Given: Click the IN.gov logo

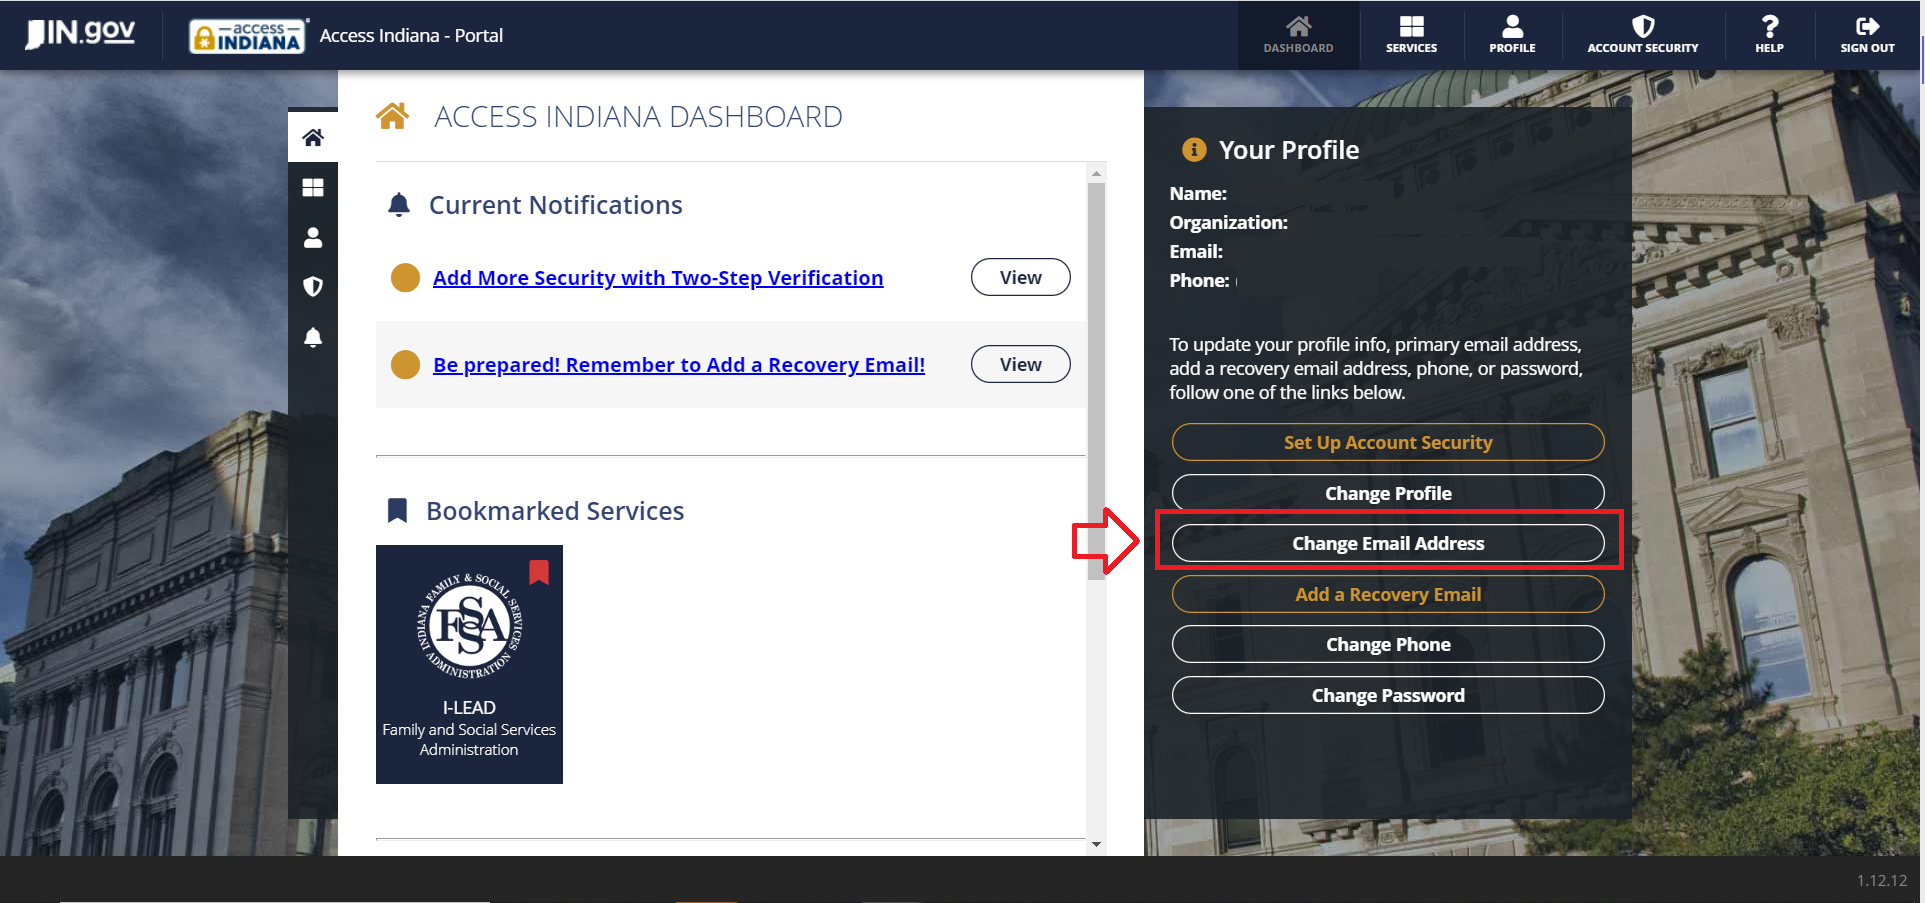Looking at the screenshot, I should (80, 34).
